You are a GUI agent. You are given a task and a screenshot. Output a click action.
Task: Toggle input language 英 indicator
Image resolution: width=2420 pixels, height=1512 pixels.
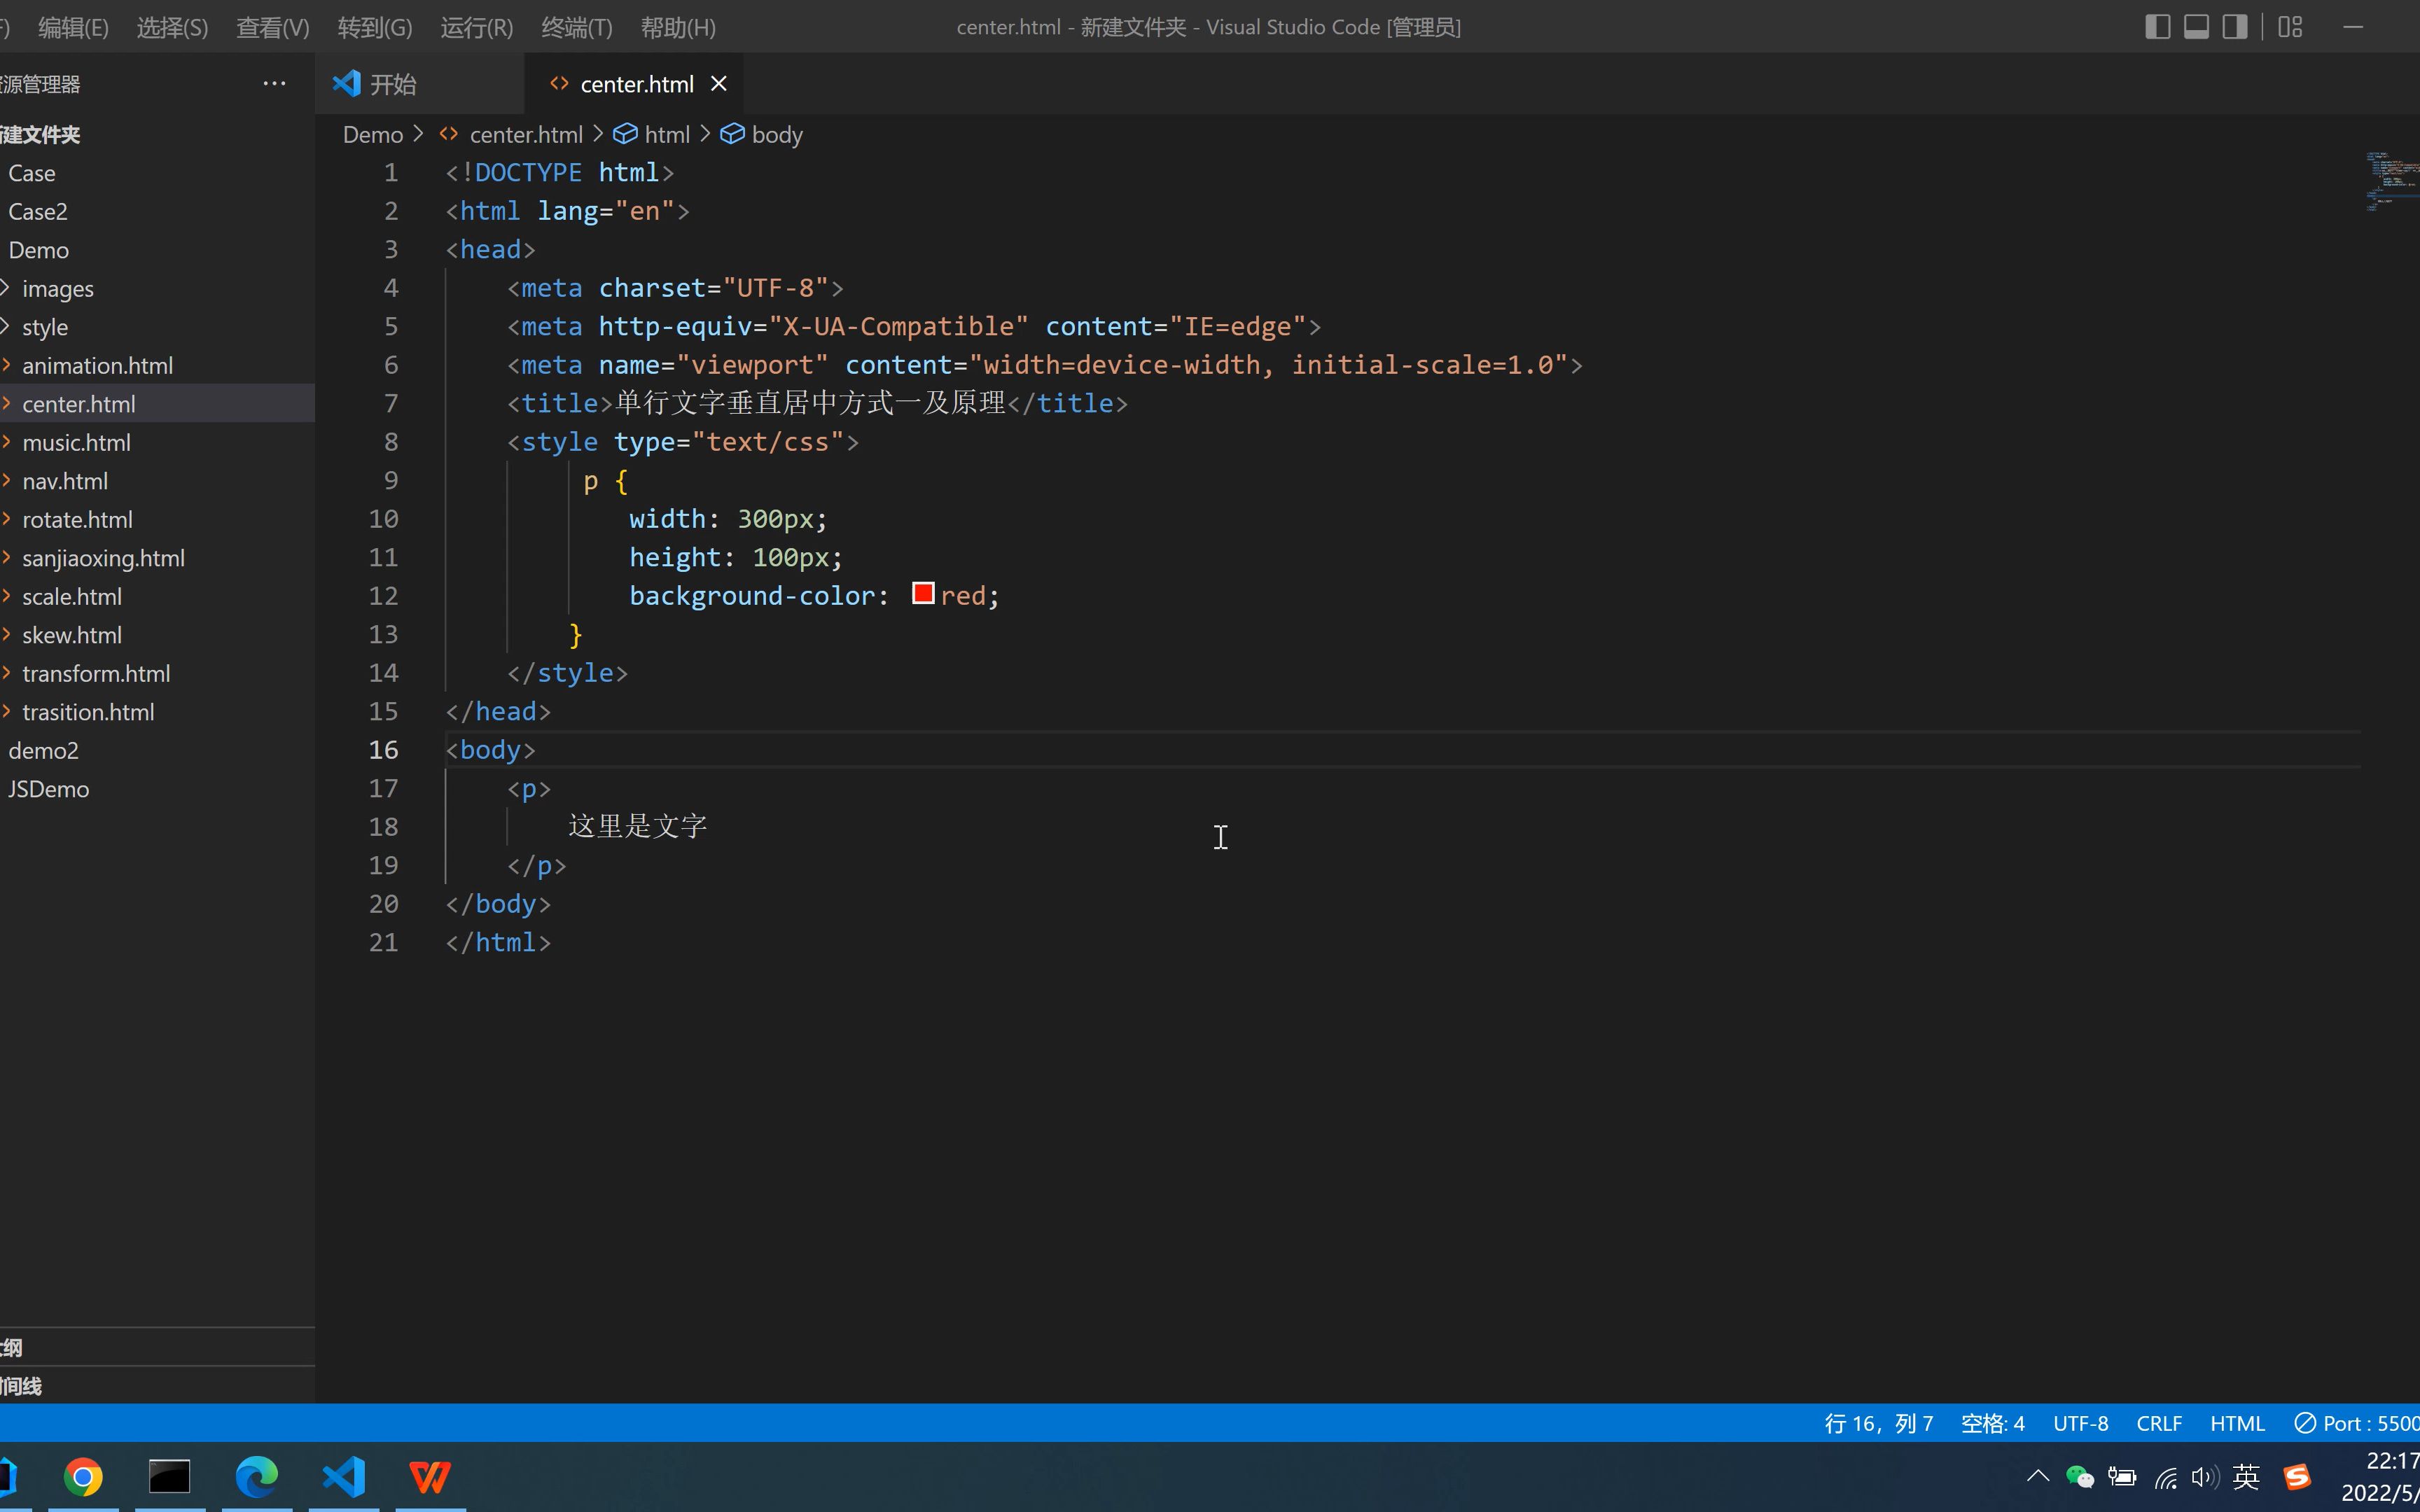pyautogui.click(x=2246, y=1477)
